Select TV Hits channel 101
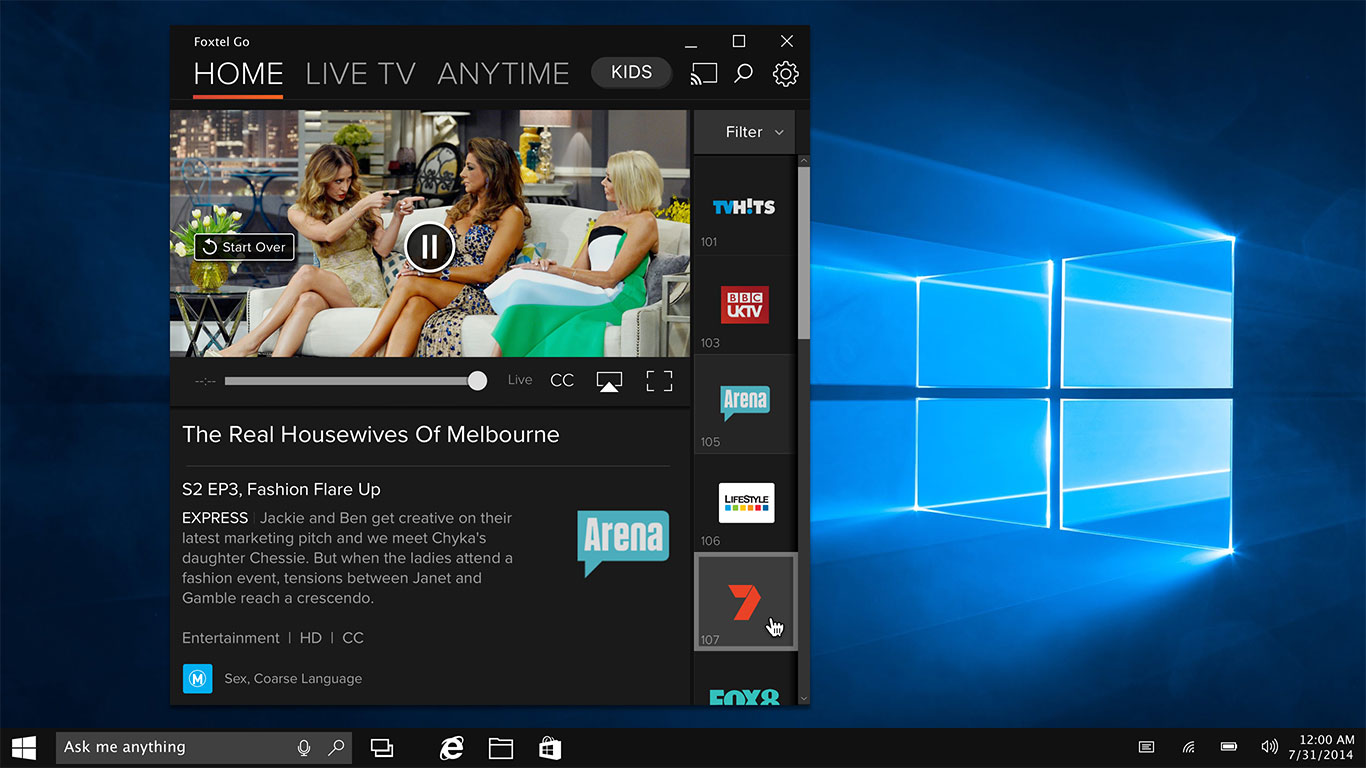 point(744,205)
